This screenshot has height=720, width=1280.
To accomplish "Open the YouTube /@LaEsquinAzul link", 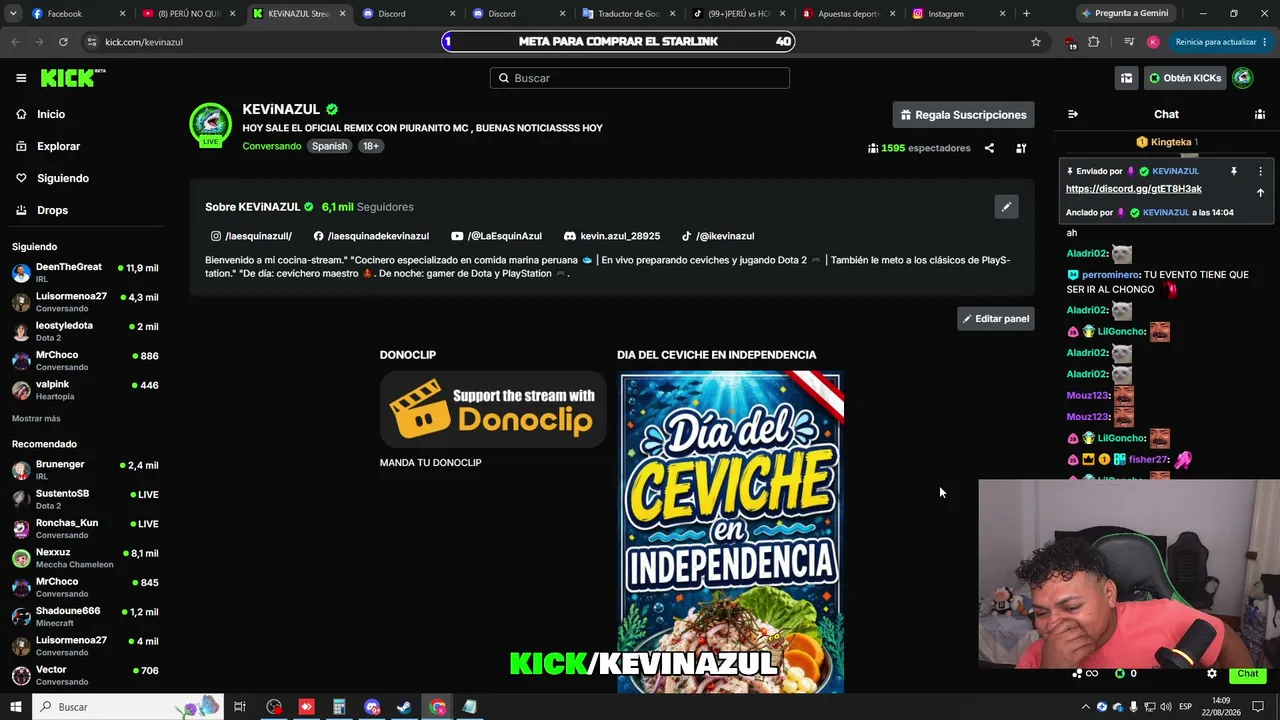I will [496, 236].
